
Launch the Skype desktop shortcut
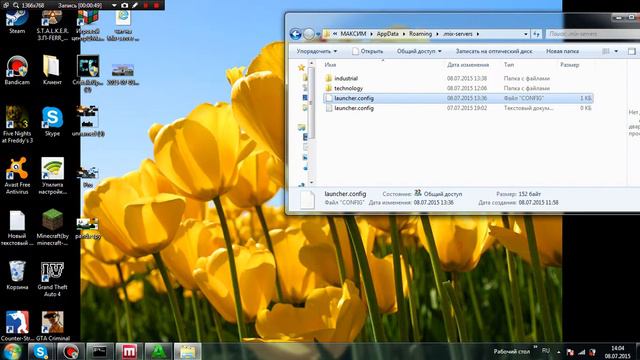coord(52,122)
